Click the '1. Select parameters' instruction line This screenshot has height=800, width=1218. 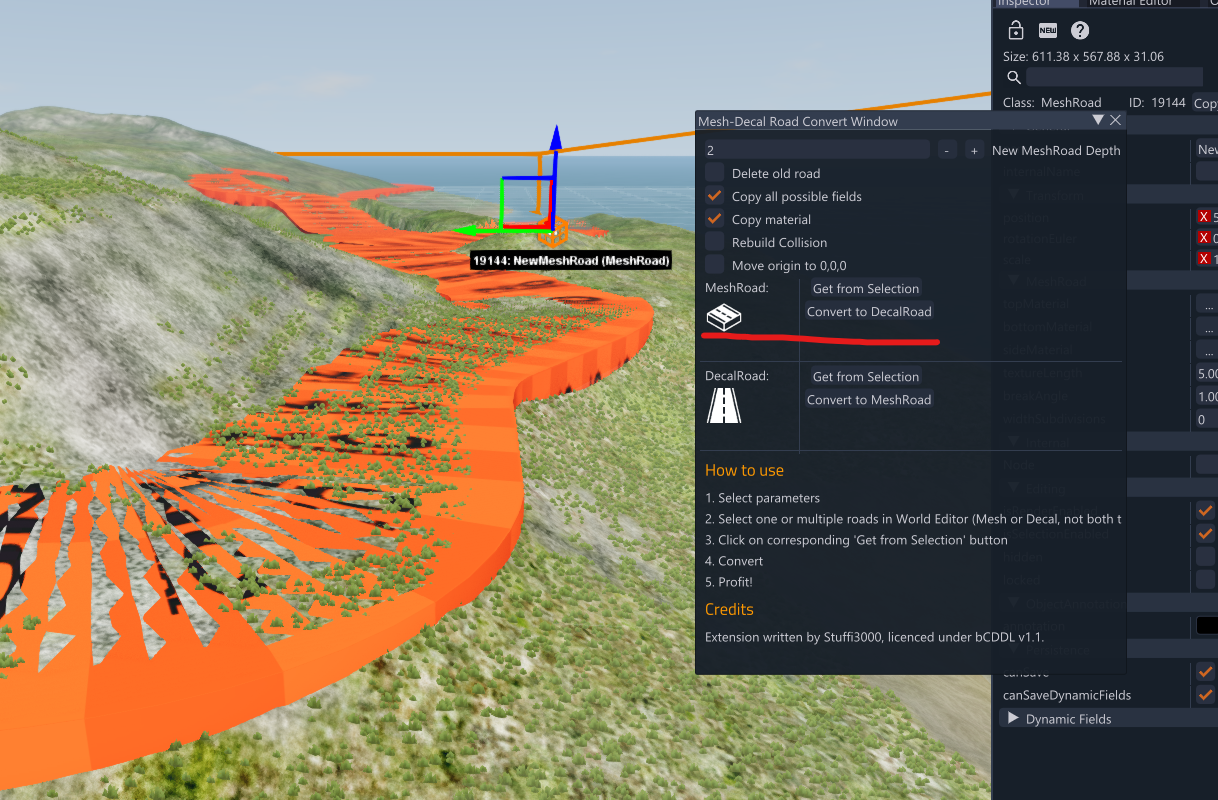[x=762, y=498]
